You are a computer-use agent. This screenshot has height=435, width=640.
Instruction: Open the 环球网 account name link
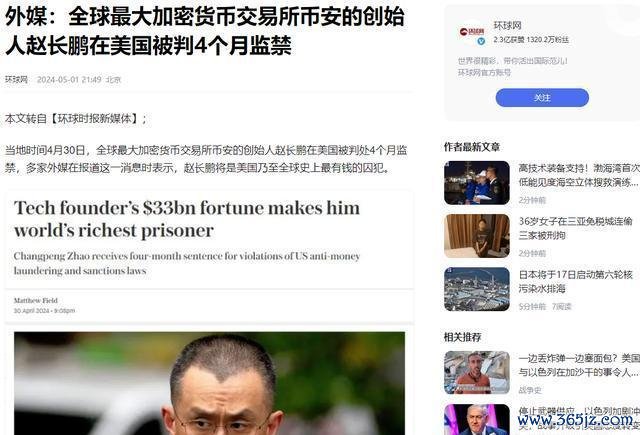(507, 26)
